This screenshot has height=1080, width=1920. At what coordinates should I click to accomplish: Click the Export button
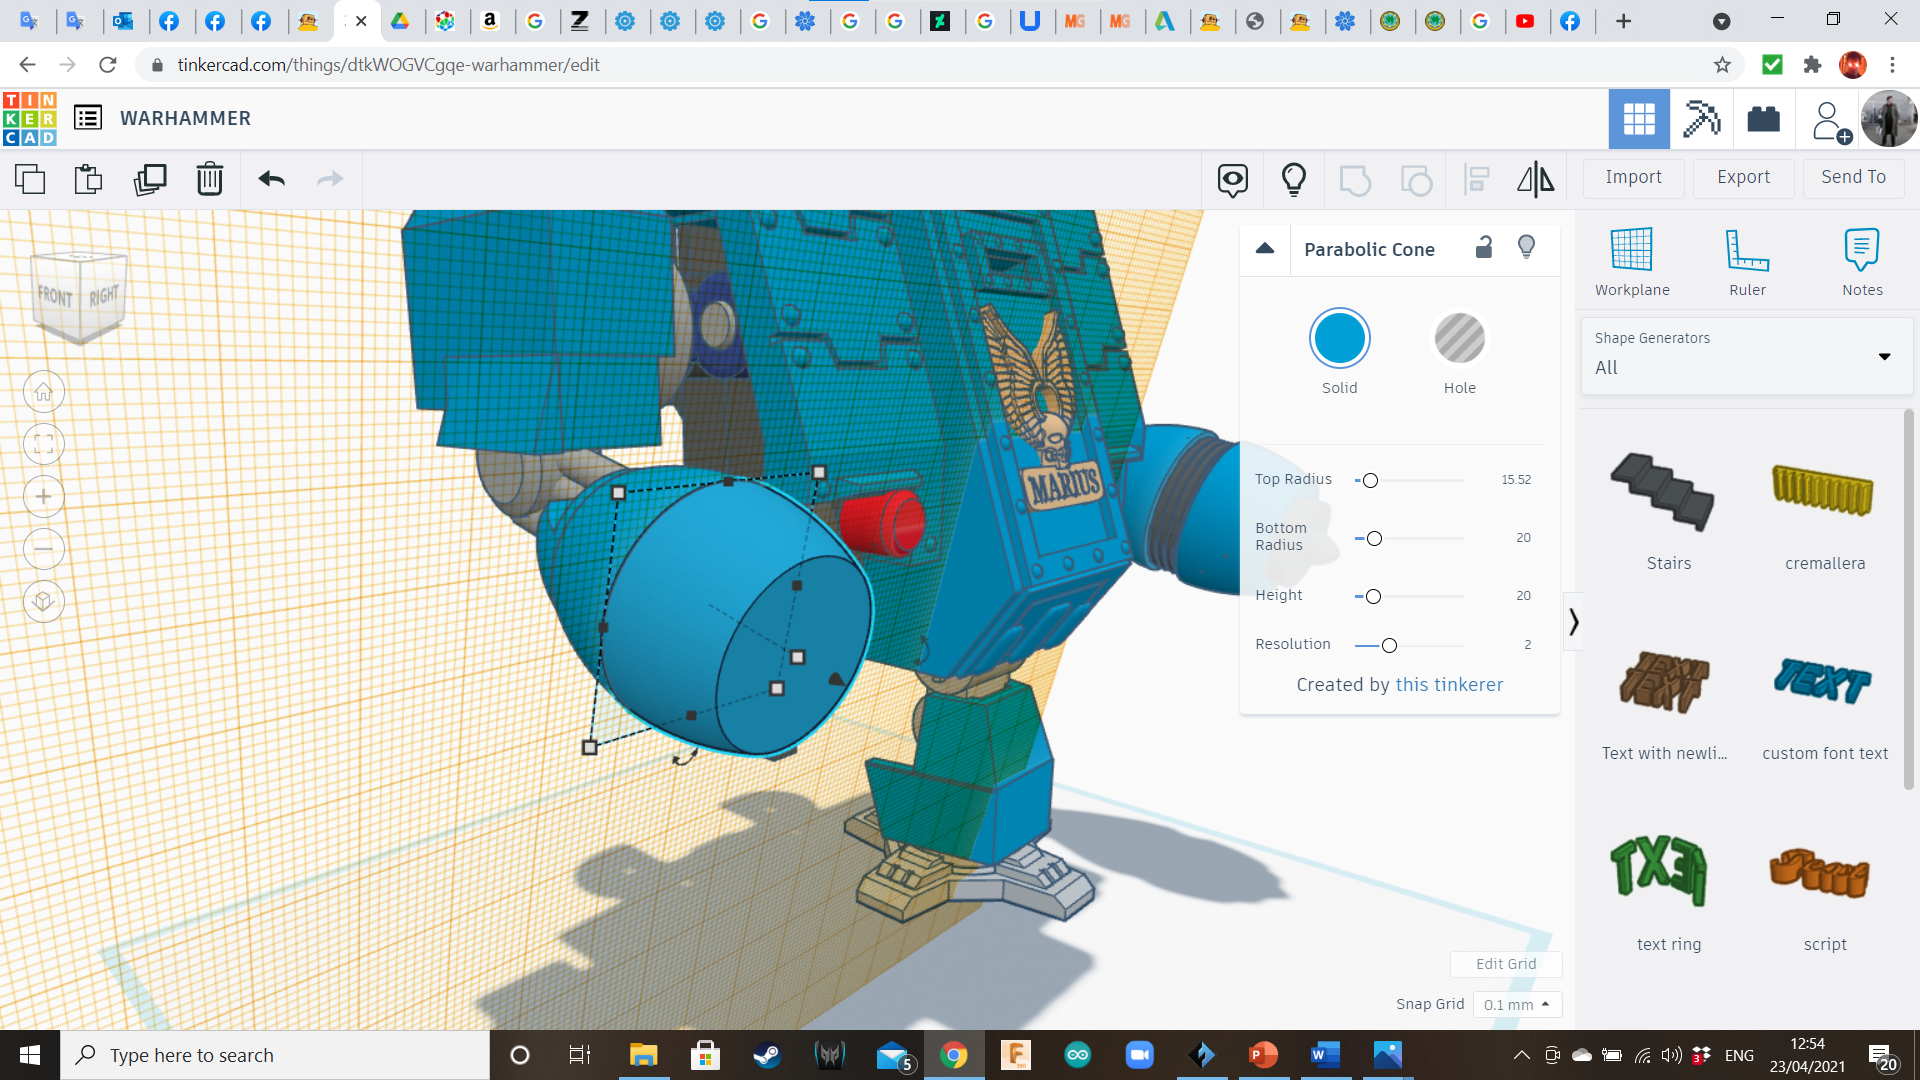(1743, 177)
